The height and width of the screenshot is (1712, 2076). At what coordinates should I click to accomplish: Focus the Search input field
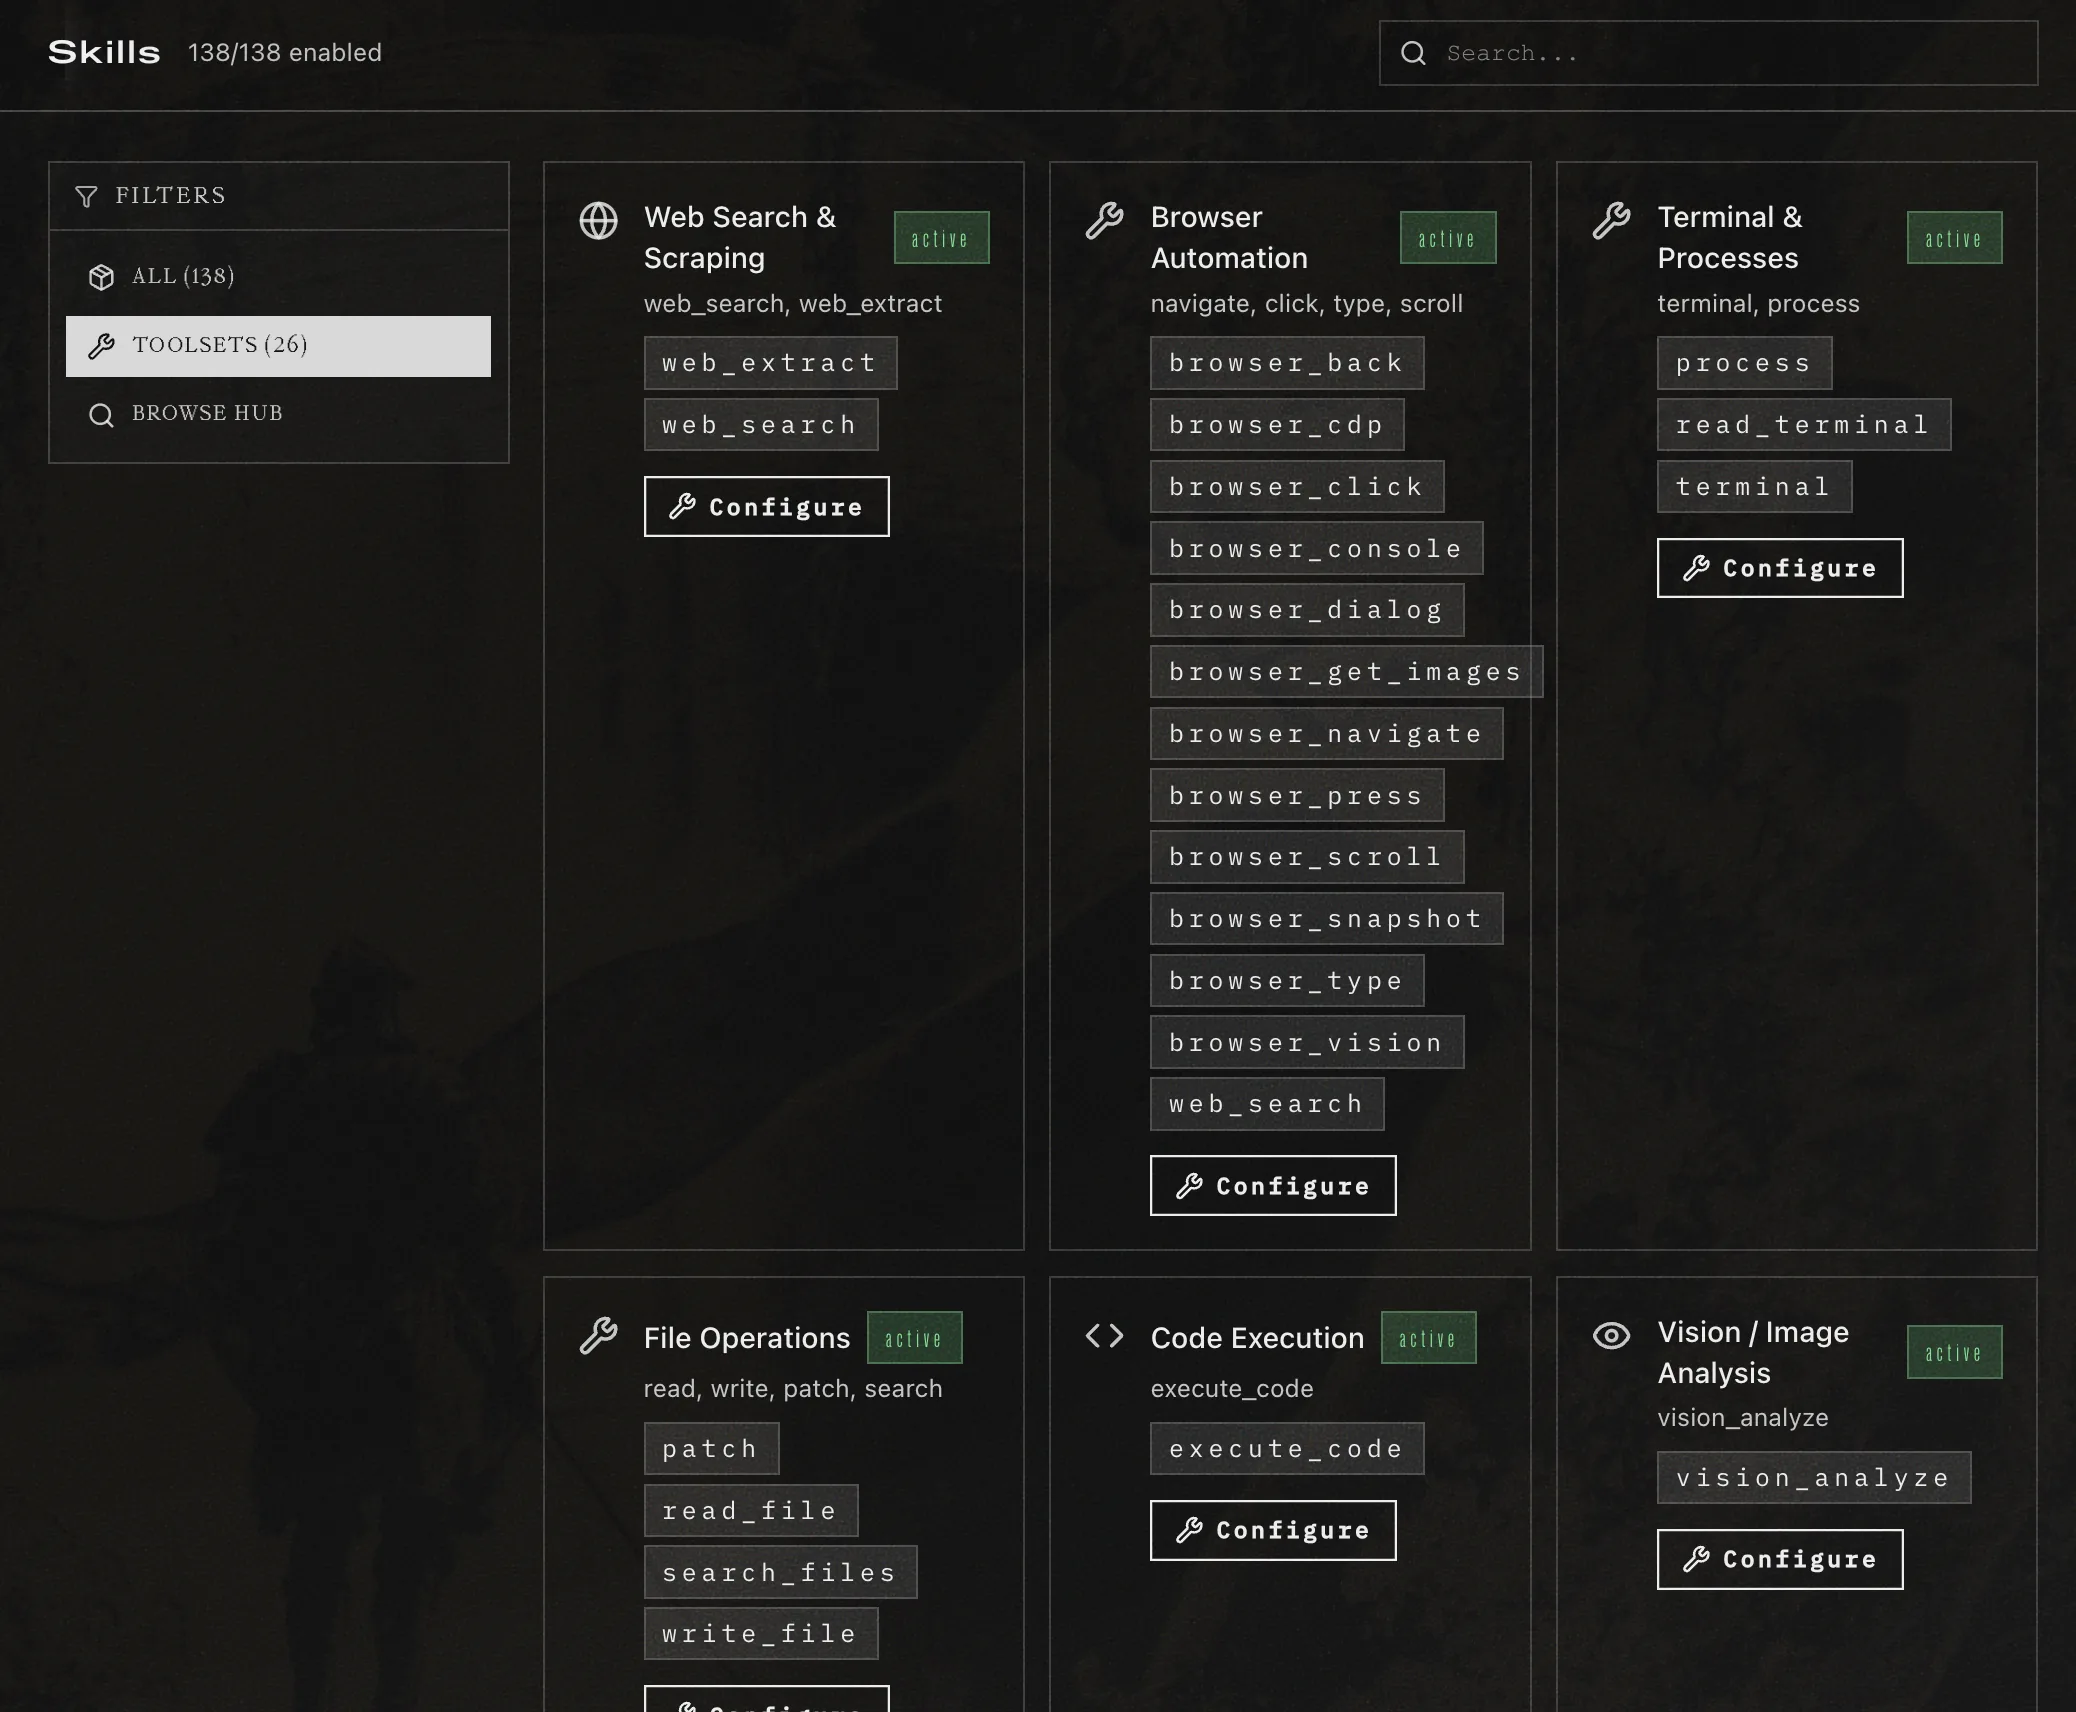click(x=1708, y=53)
